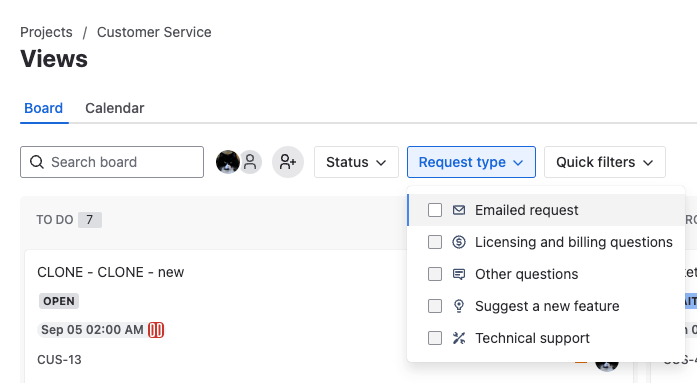Choose Emailed request option label

(526, 210)
